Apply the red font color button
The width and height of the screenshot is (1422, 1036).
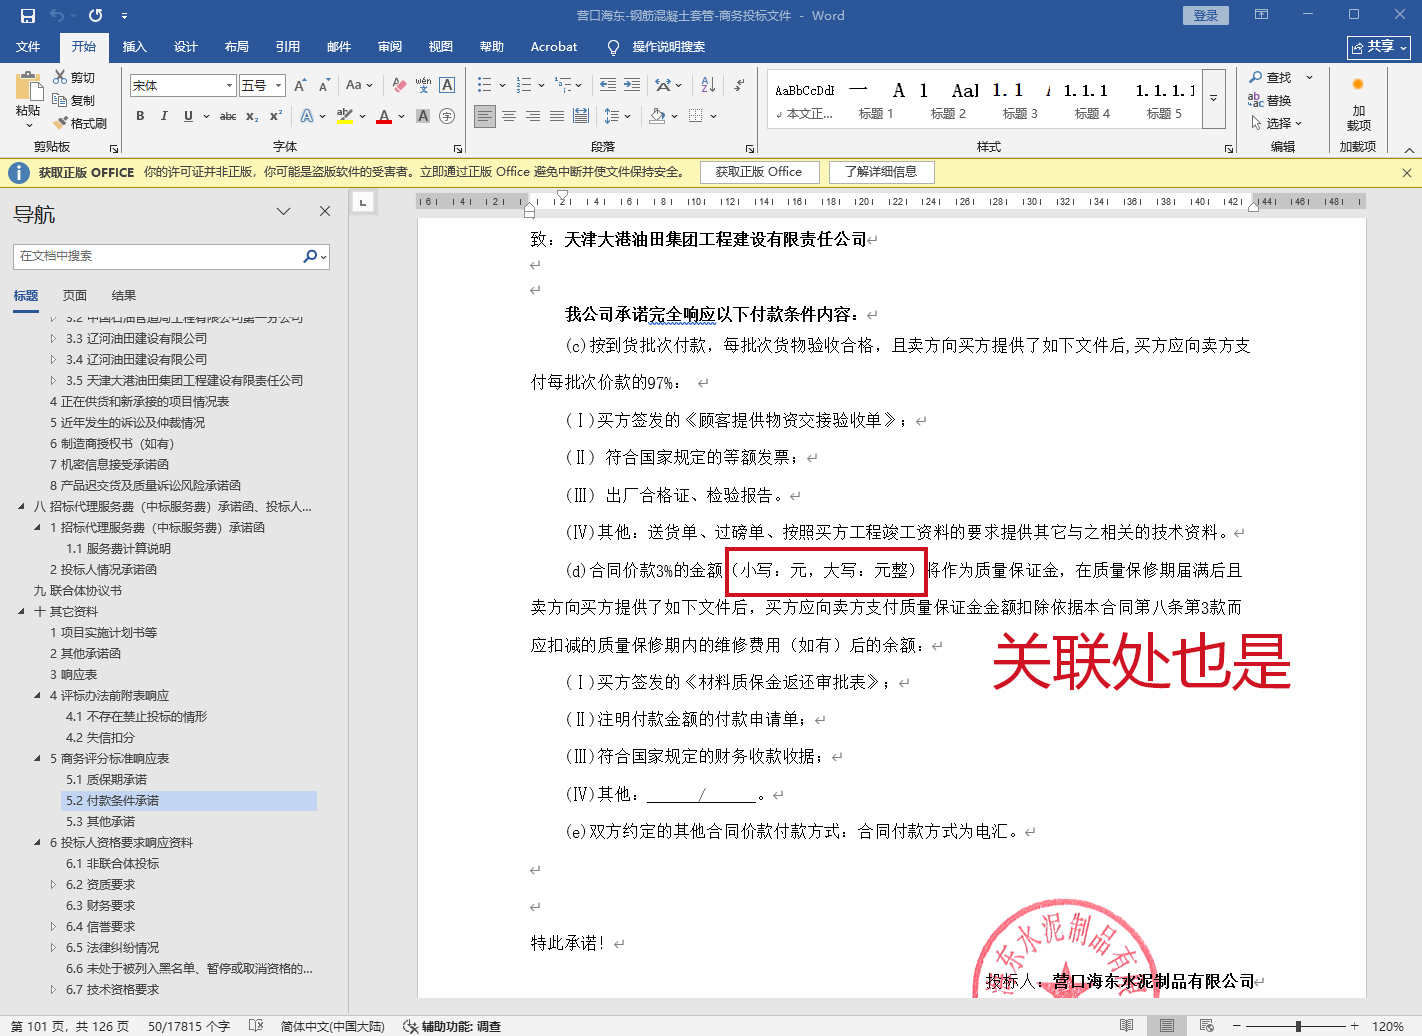coord(384,116)
